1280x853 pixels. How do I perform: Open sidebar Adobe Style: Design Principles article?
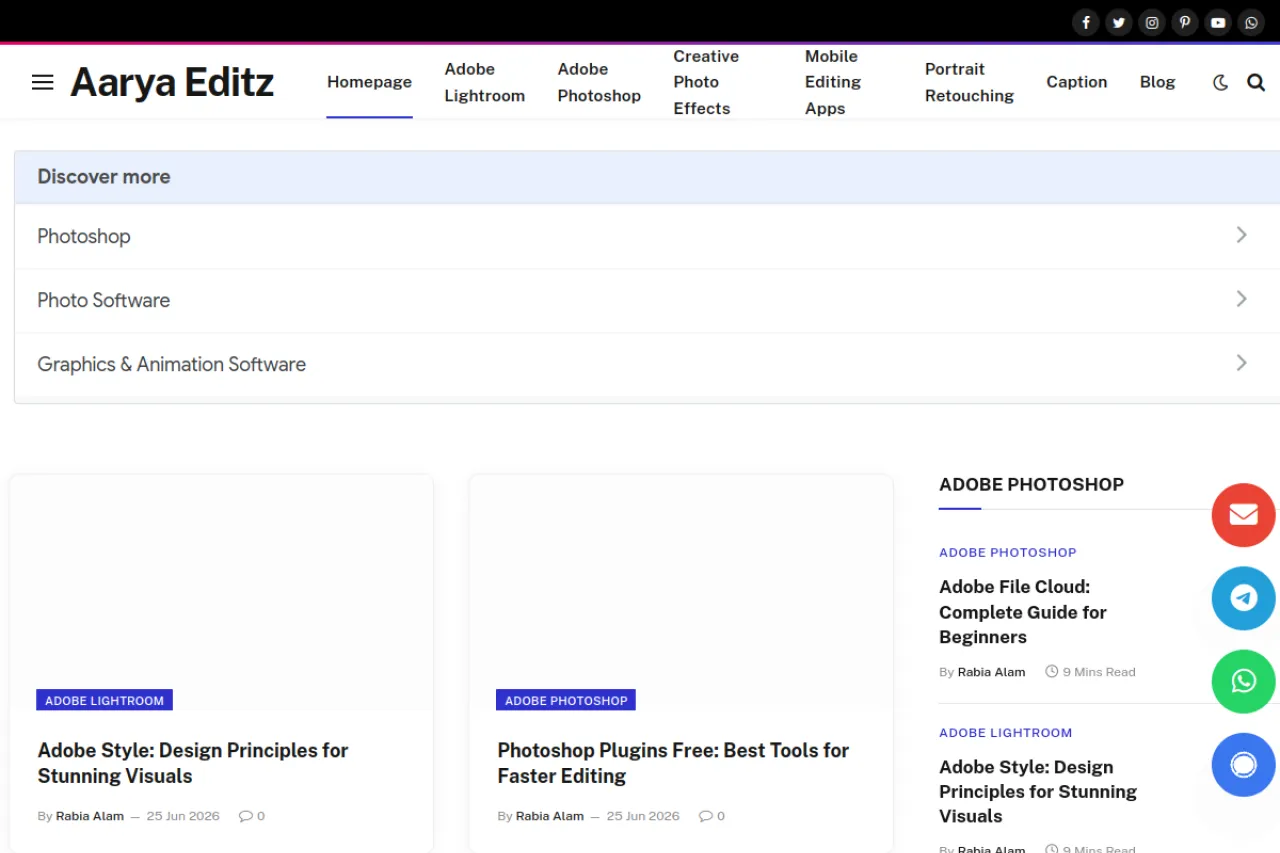(1038, 792)
